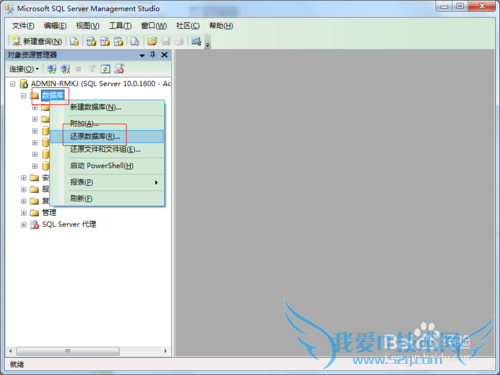Collapse the 数据库 folder node
This screenshot has height=375, width=500.
click(24, 96)
